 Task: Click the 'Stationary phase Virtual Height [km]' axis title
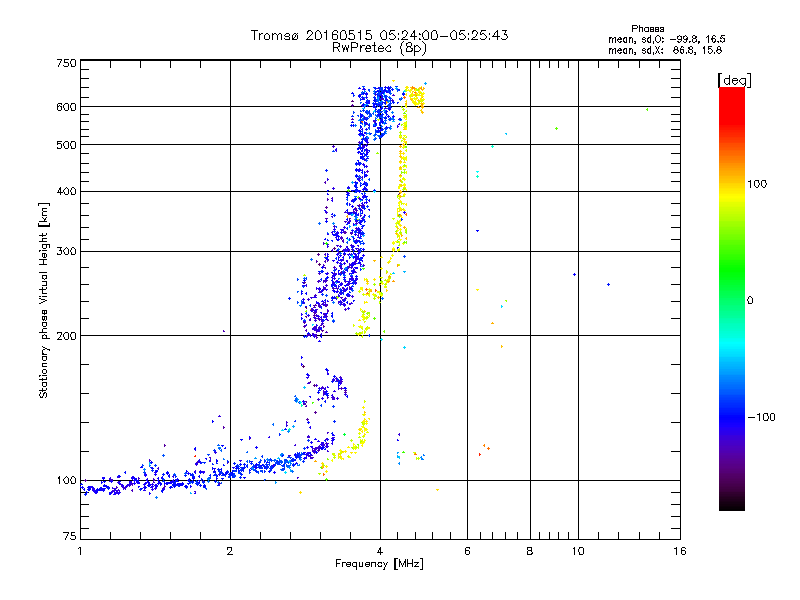pyautogui.click(x=43, y=300)
